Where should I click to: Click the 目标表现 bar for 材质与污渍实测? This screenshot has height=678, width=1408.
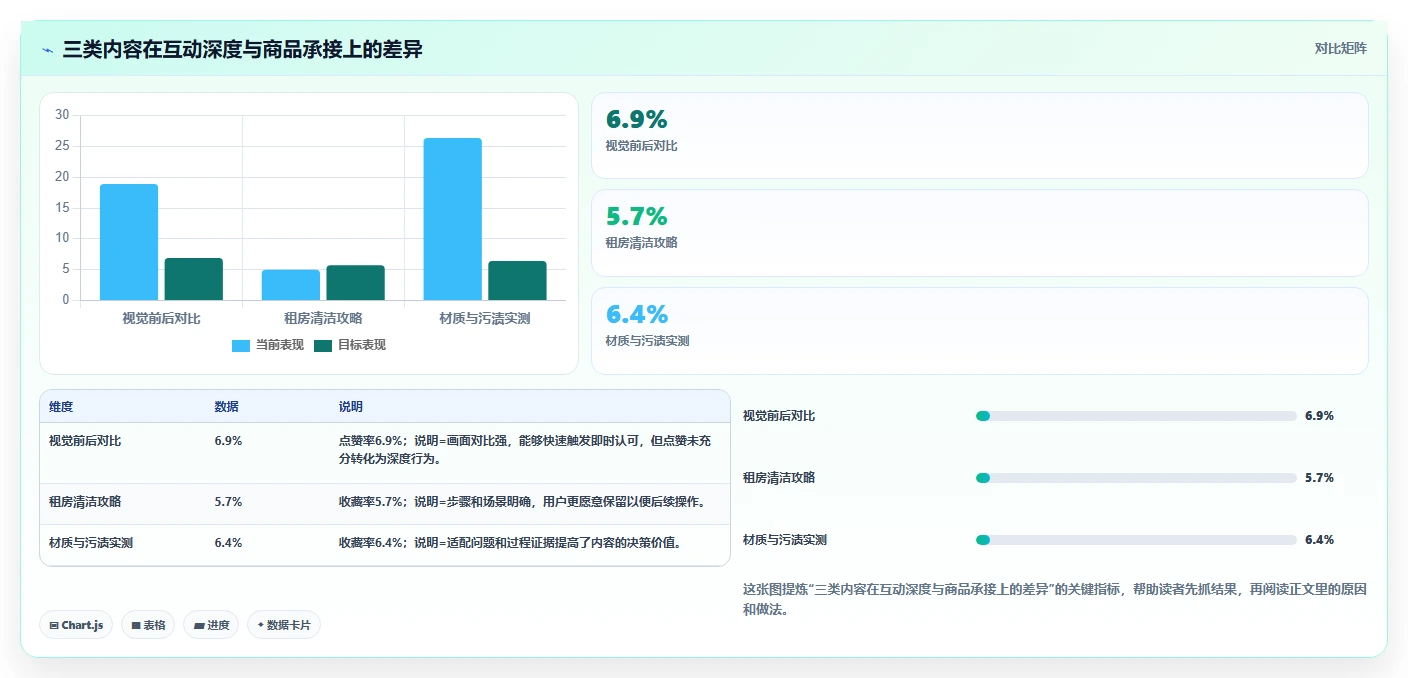pyautogui.click(x=518, y=281)
